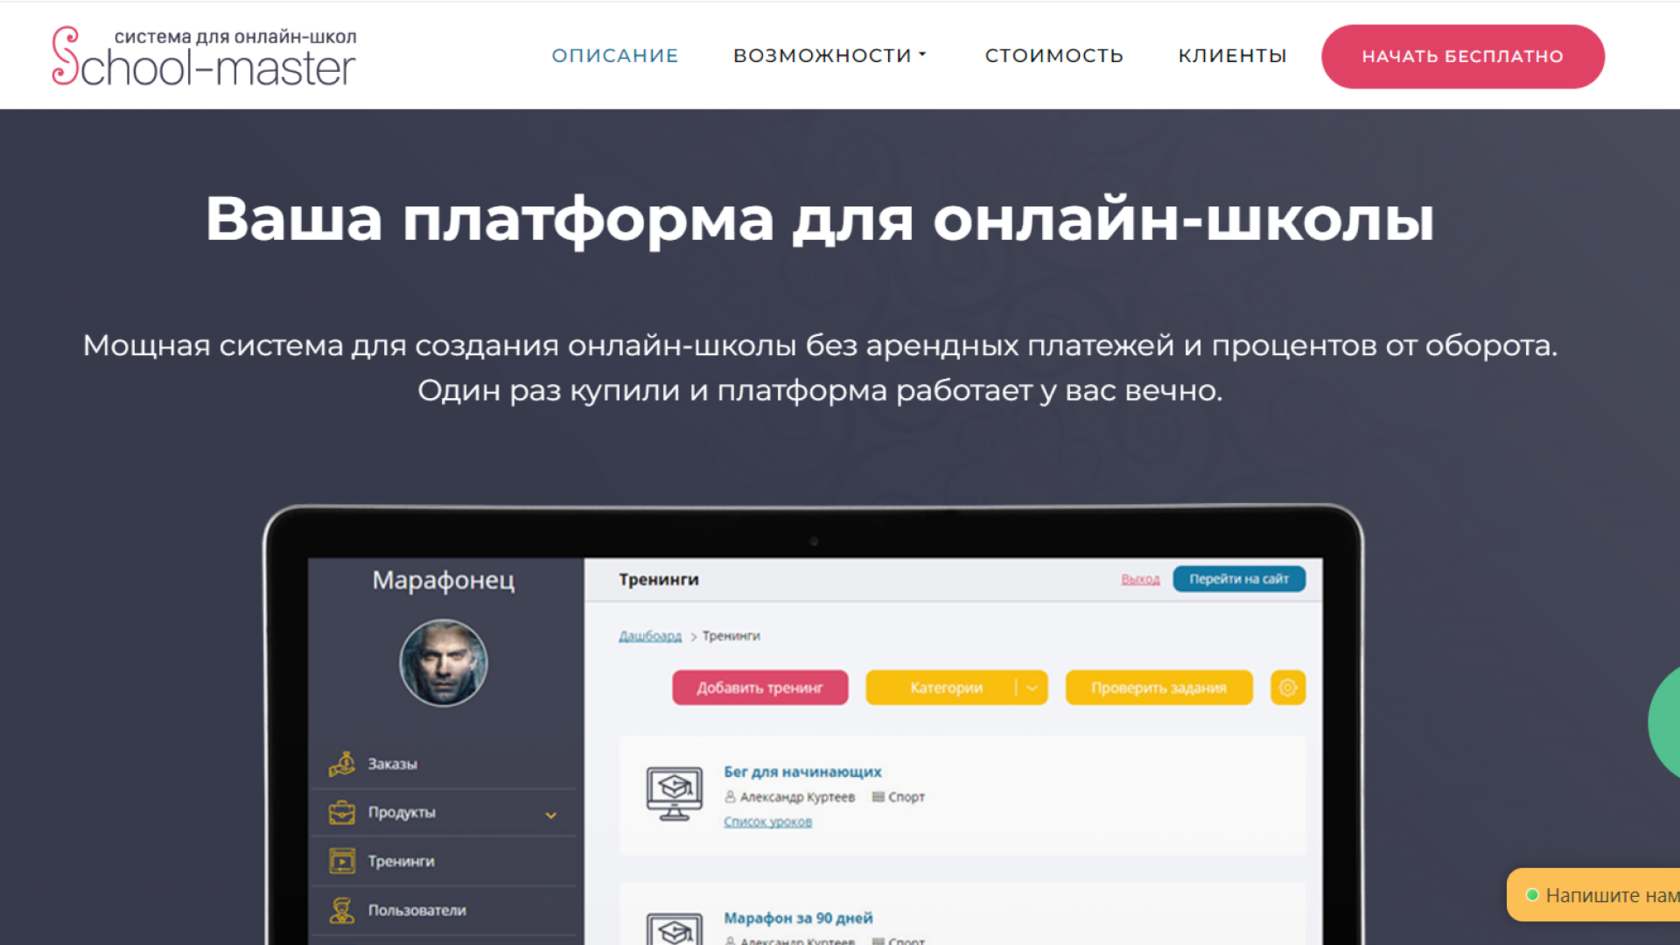Click the Спорт category label under Бег для начинающих
1680x945 pixels.
pos(906,797)
